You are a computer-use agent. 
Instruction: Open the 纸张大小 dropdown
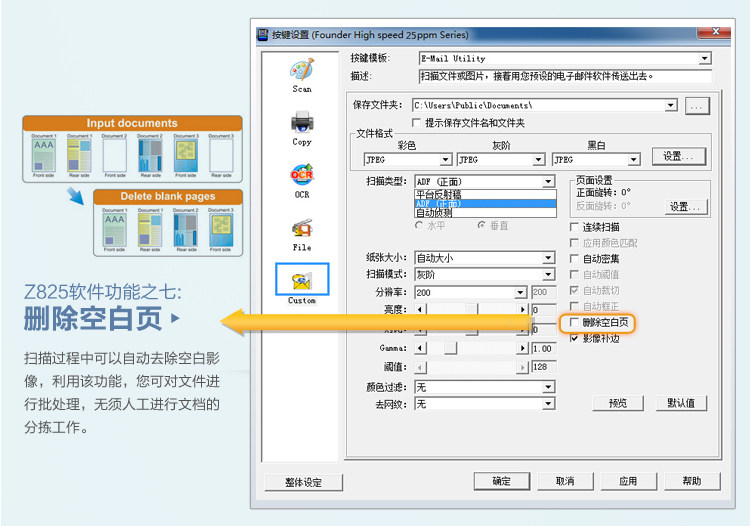point(548,258)
